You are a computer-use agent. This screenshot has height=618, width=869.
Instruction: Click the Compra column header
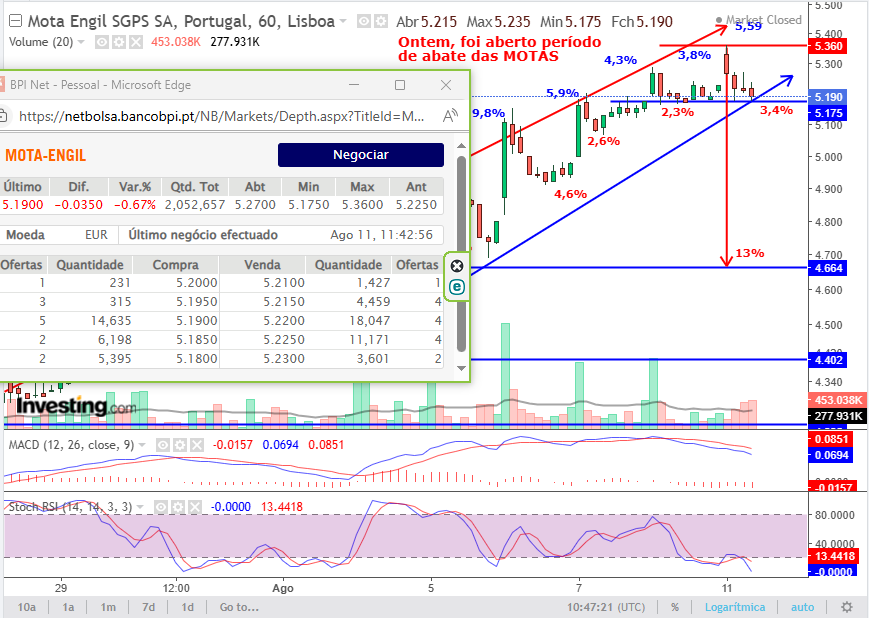tap(175, 265)
